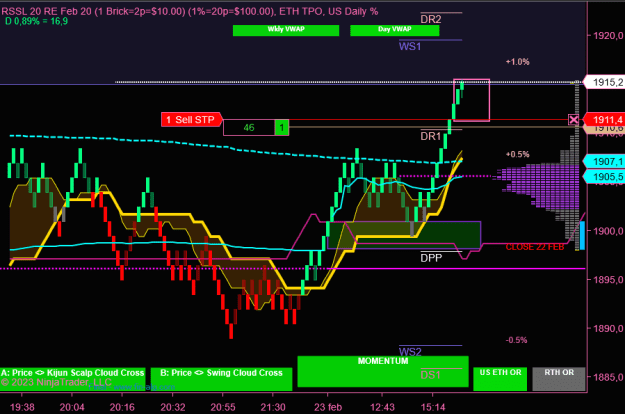
Task: Click the Wkly VWAP green button
Action: click(286, 30)
